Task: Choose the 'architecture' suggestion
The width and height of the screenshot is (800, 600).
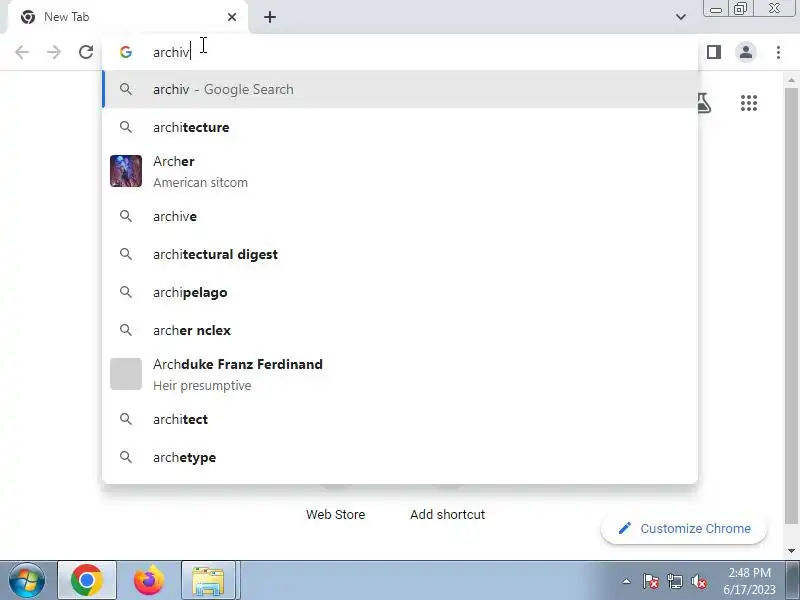Action: point(400,127)
